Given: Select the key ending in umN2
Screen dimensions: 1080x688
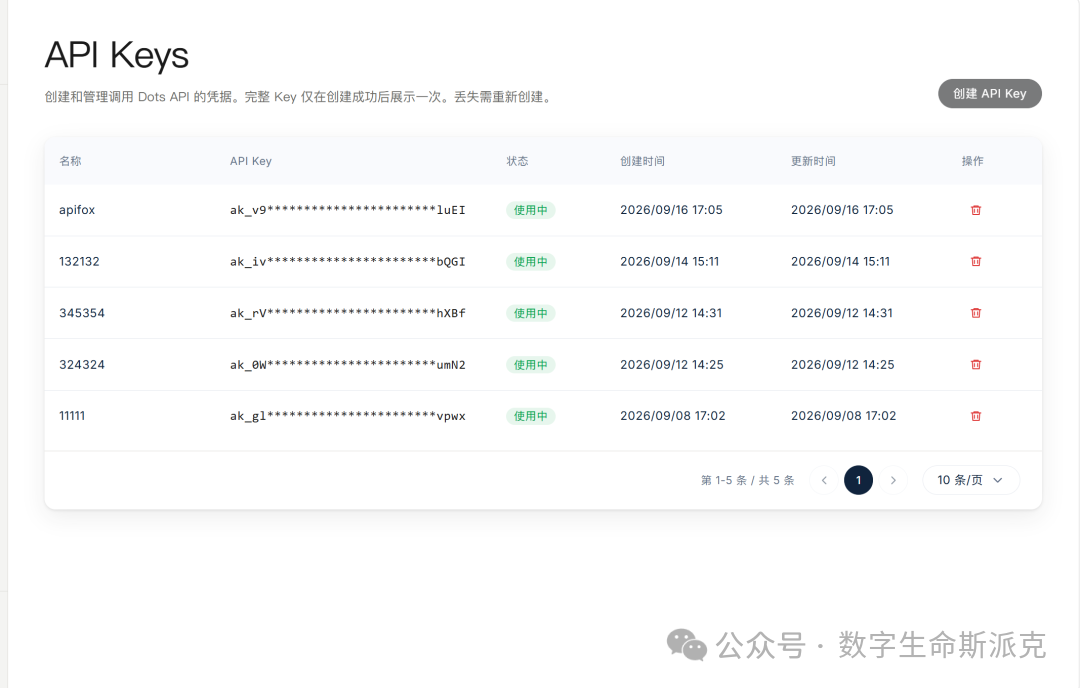Looking at the screenshot, I should (x=348, y=365).
